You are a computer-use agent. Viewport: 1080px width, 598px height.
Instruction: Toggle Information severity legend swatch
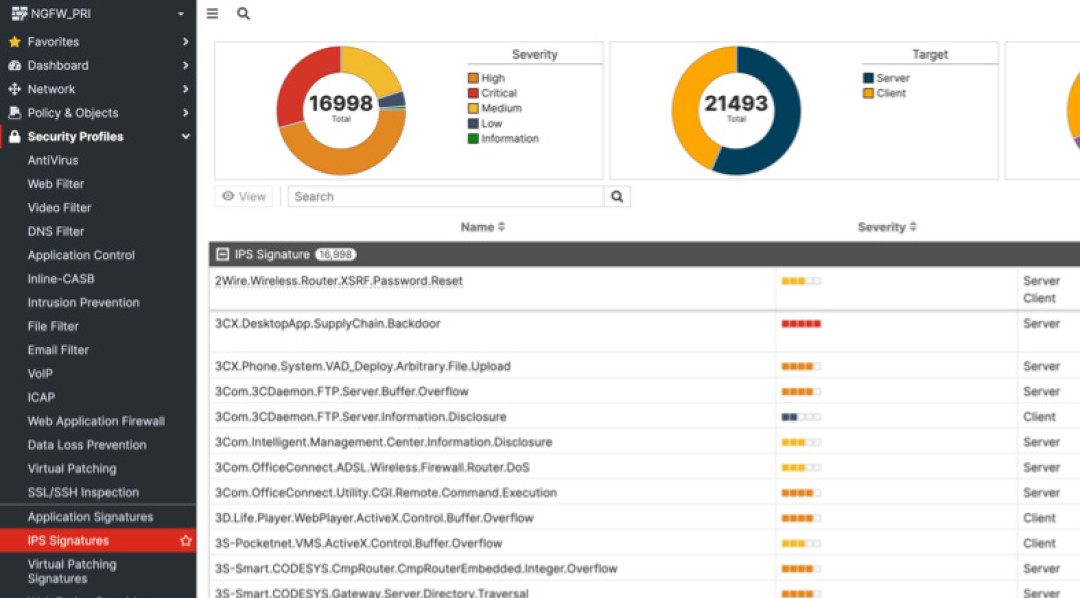(473, 138)
